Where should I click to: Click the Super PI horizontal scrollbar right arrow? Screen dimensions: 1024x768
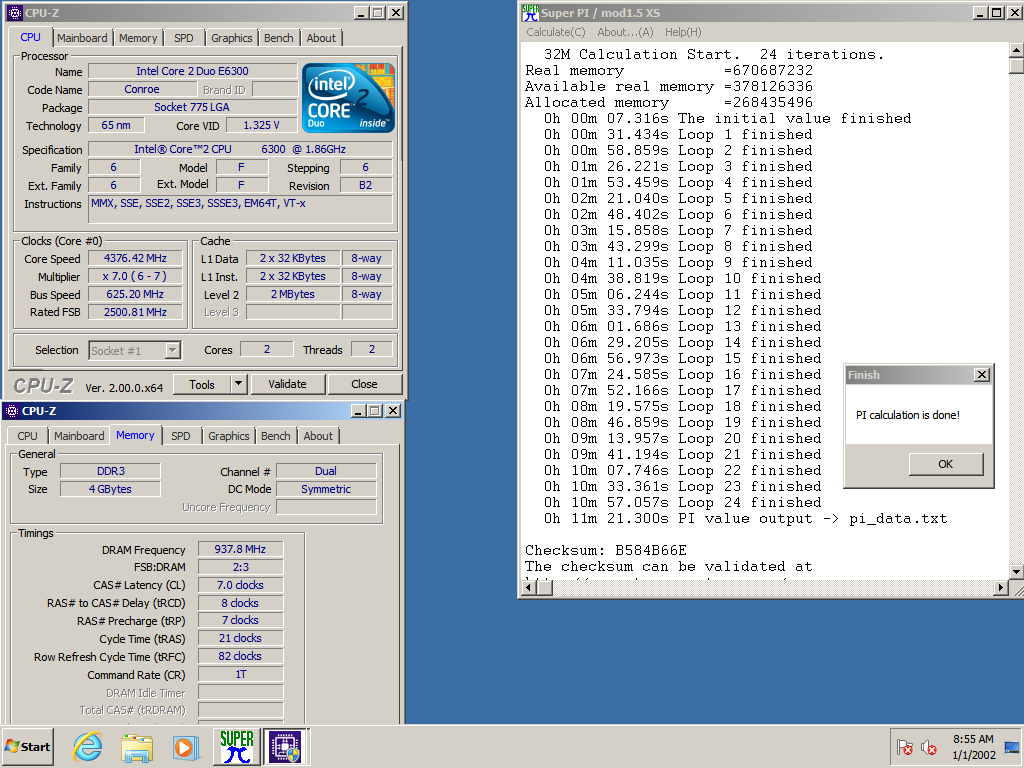[x=1001, y=588]
